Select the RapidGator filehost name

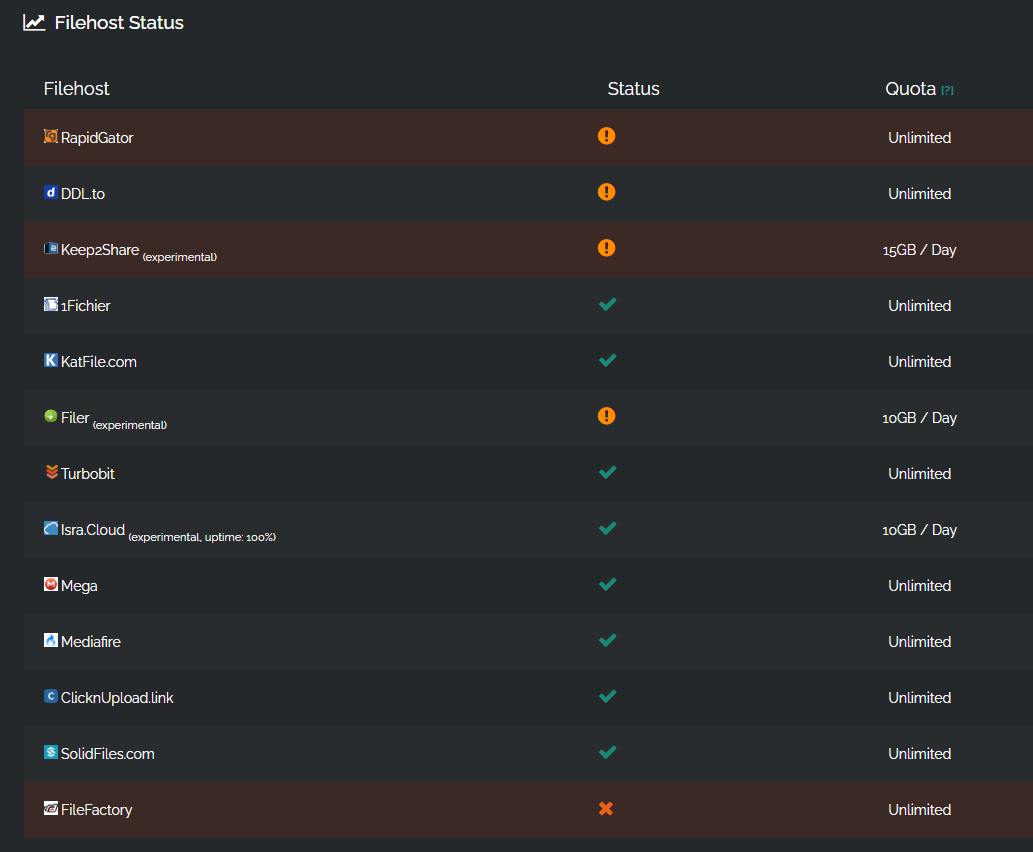[97, 138]
